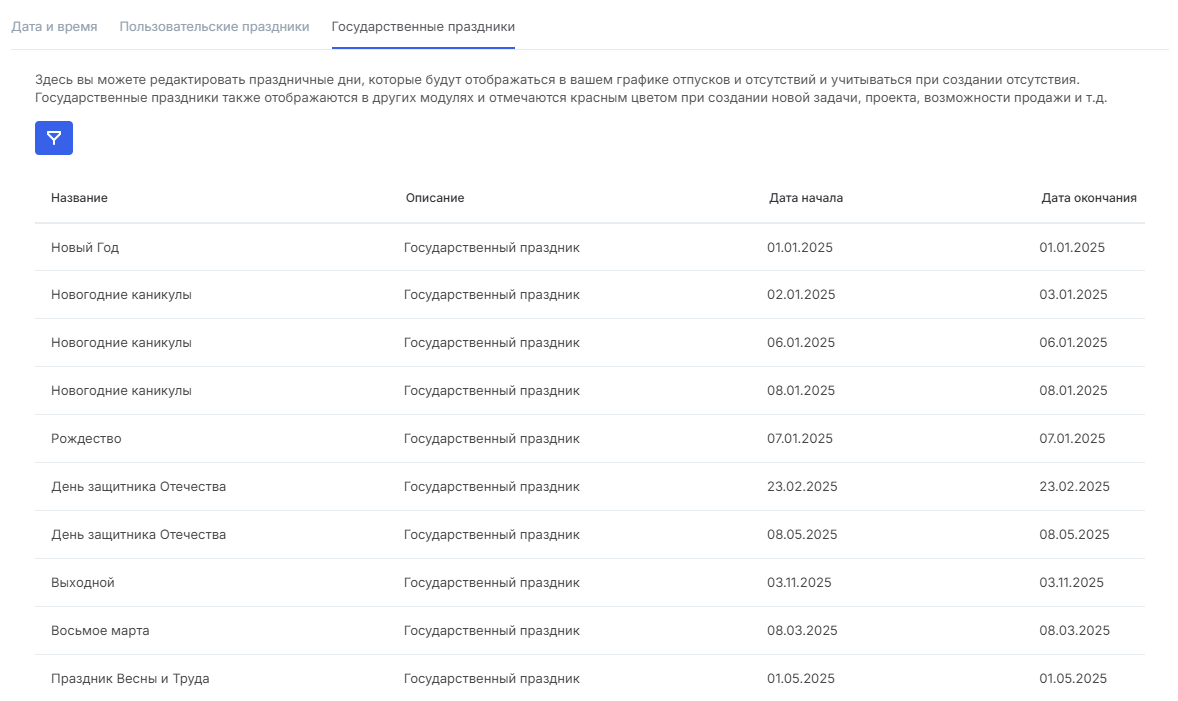The height and width of the screenshot is (701, 1178).
Task: Click the Дата начала column header
Action: [805, 198]
